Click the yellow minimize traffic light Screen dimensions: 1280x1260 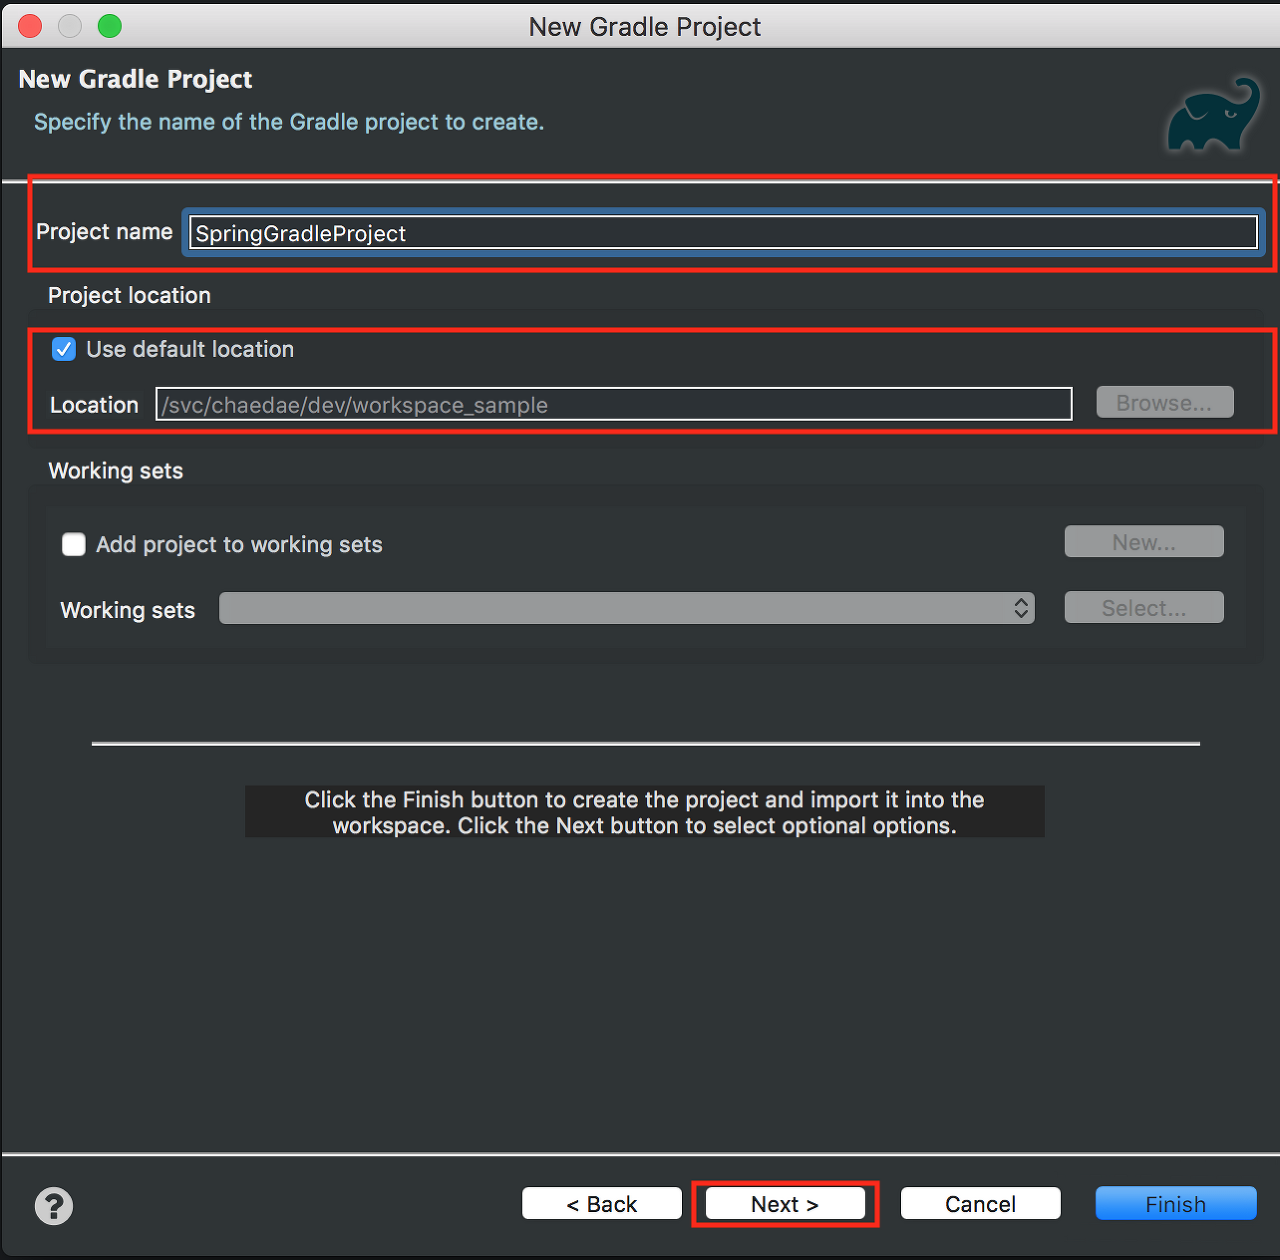(x=69, y=26)
